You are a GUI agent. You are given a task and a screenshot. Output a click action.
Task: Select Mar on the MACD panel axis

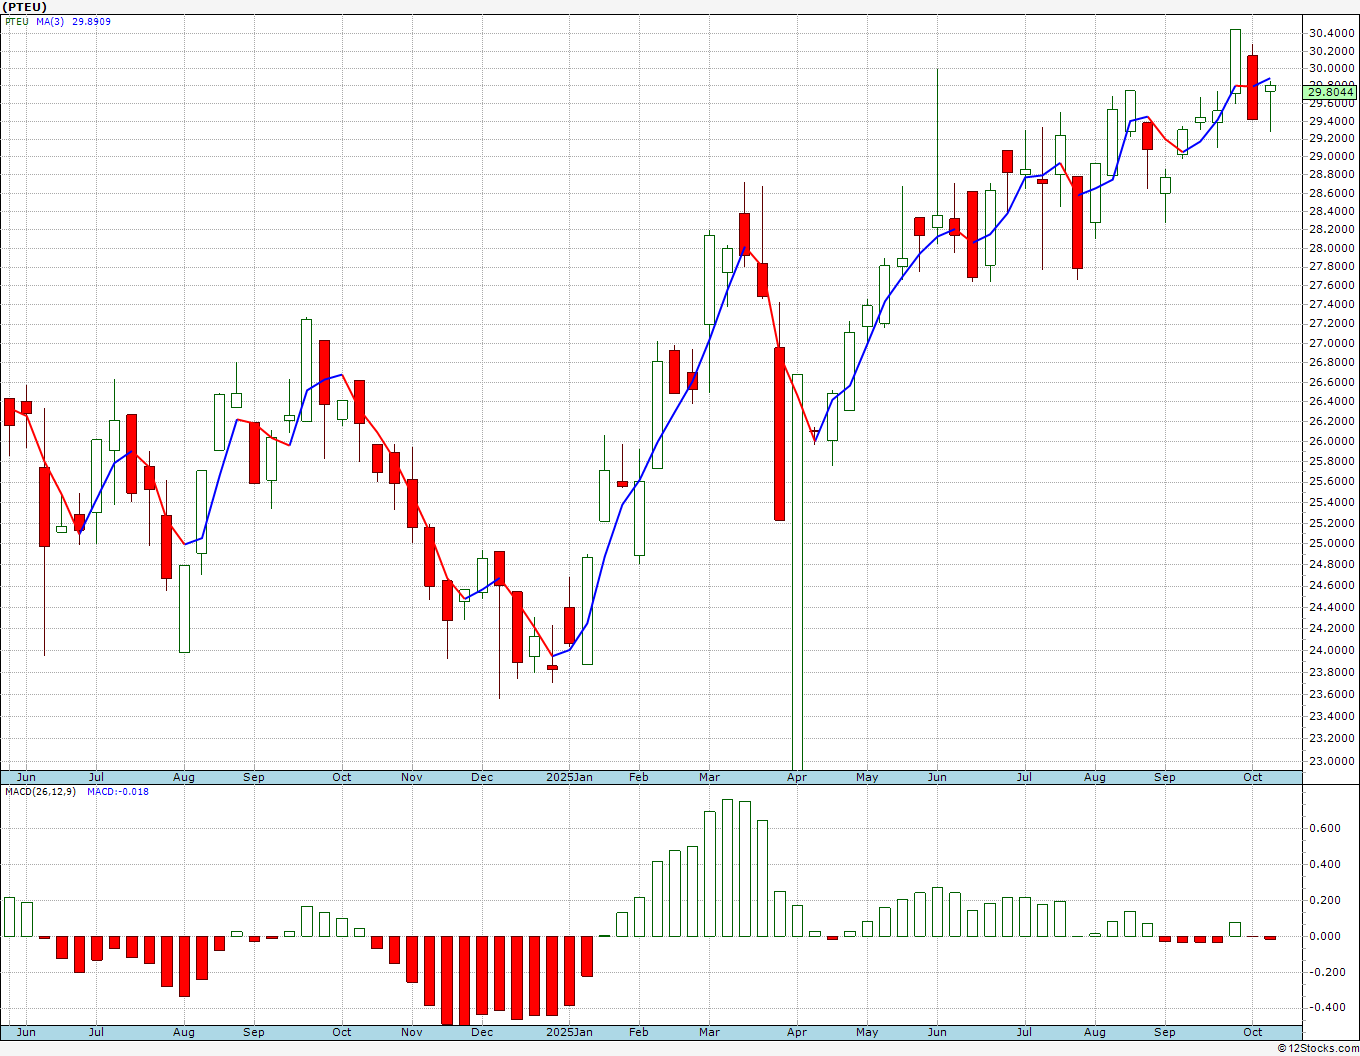click(x=710, y=1032)
